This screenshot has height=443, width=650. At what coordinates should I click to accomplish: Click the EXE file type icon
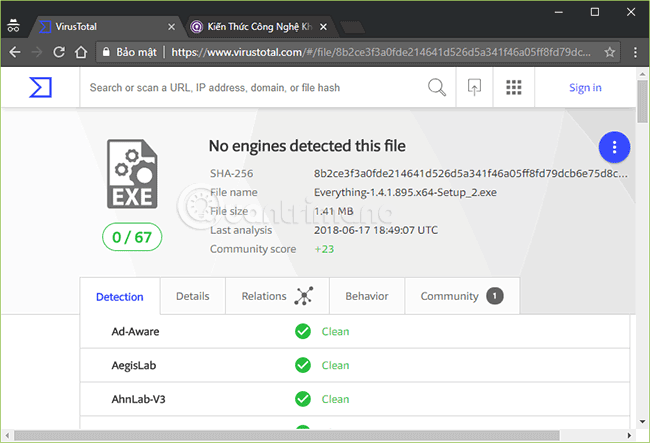pyautogui.click(x=132, y=174)
